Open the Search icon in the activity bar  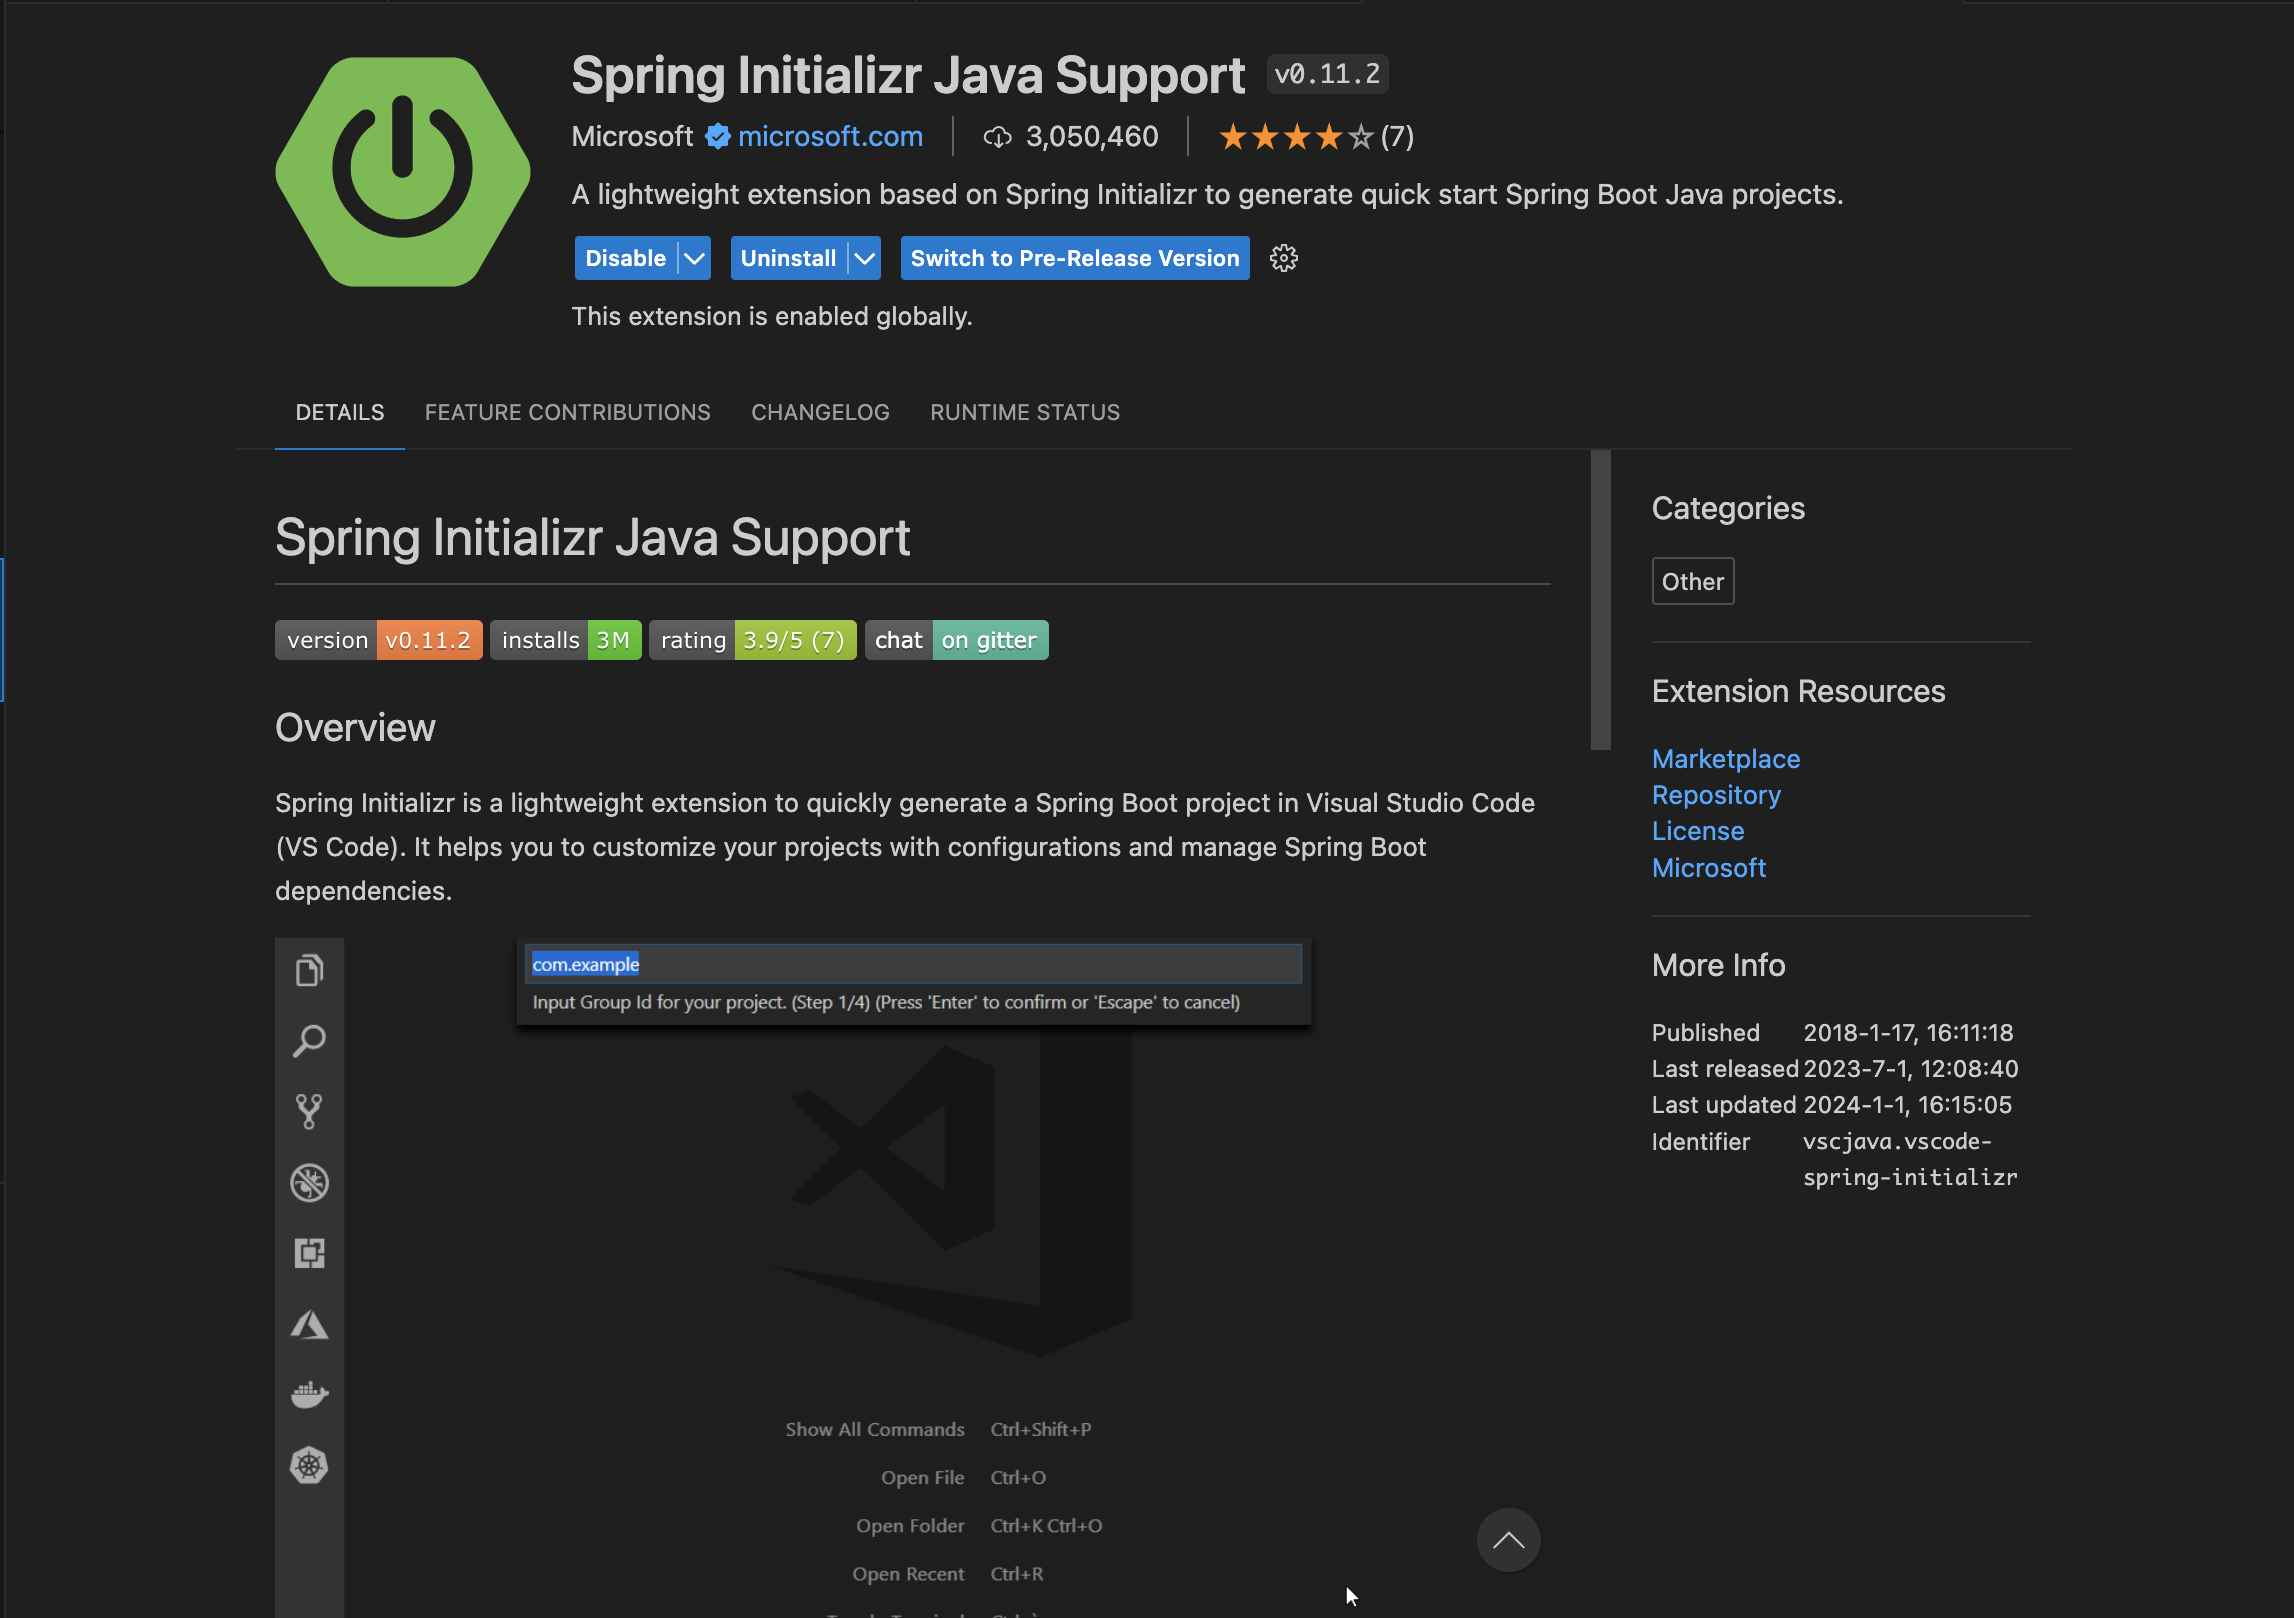(x=309, y=1040)
